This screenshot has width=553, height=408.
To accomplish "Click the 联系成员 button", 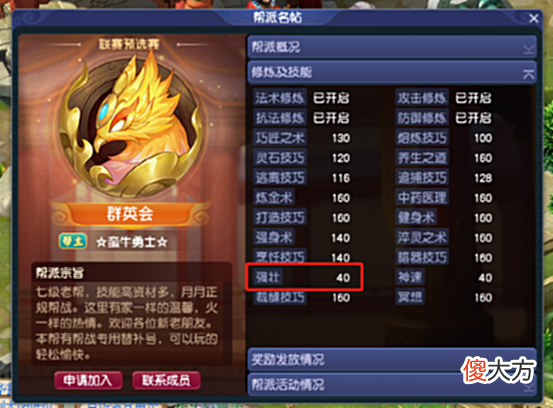I will tap(166, 380).
